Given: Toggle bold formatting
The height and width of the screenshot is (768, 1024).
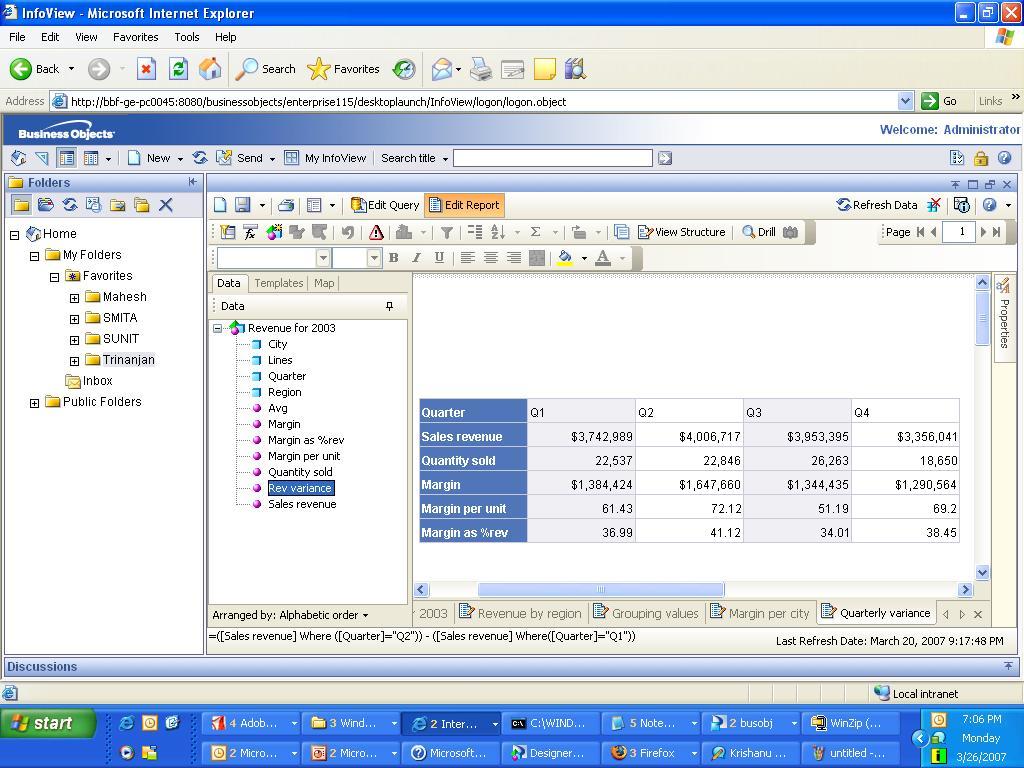Looking at the screenshot, I should (393, 257).
